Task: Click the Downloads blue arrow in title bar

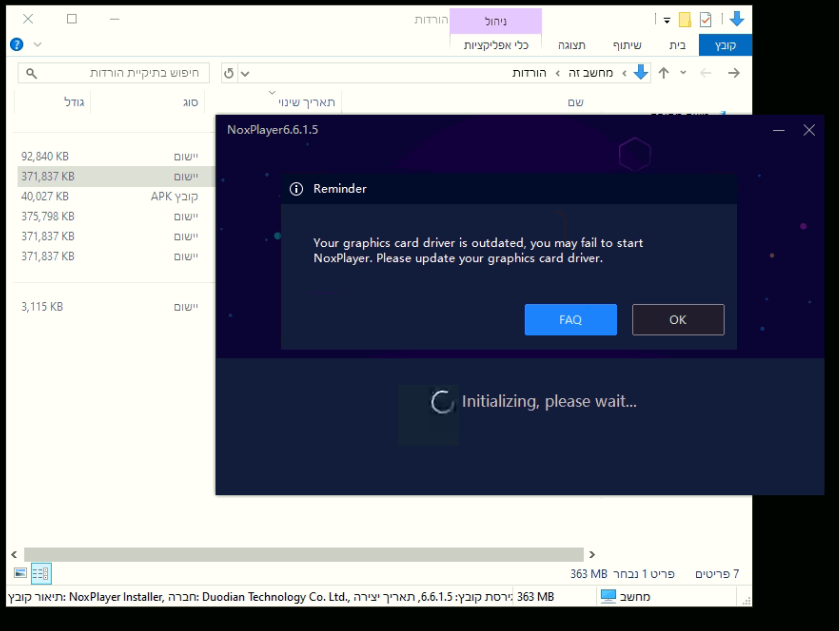Action: [737, 19]
